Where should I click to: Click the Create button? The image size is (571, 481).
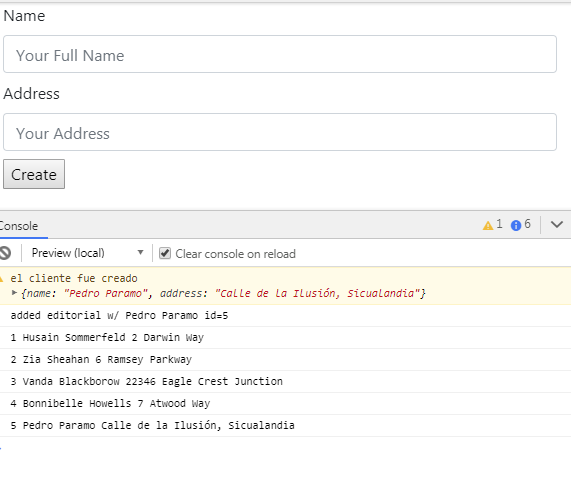click(x=34, y=174)
